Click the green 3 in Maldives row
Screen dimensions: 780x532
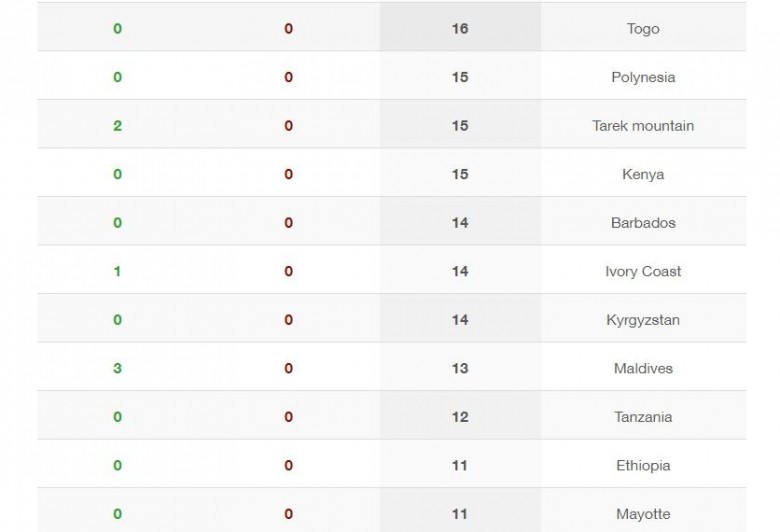tap(118, 368)
